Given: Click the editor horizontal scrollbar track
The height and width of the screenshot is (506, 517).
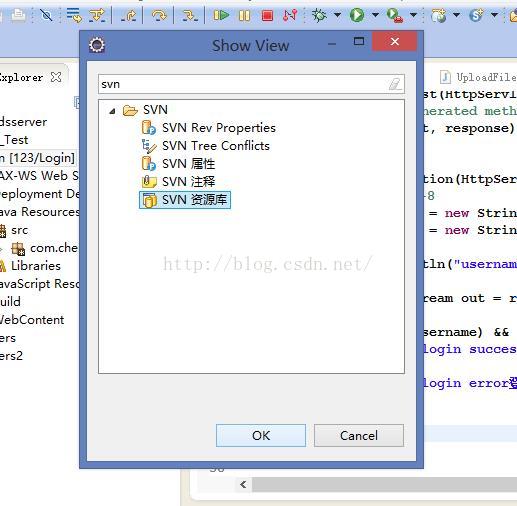Looking at the screenshot, I should 384,484.
